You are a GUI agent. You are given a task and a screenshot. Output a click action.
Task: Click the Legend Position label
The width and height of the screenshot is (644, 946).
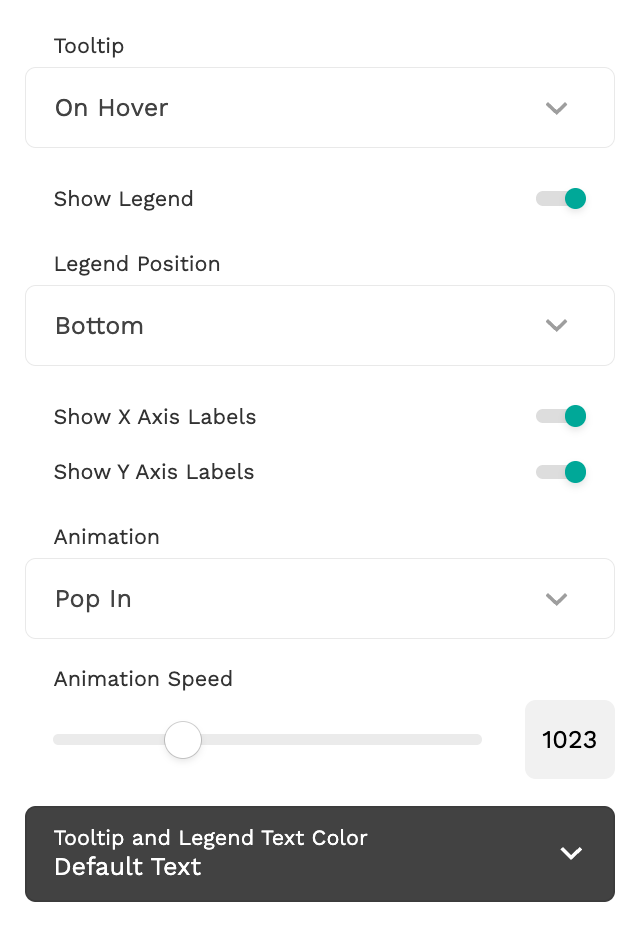pyautogui.click(x=137, y=264)
